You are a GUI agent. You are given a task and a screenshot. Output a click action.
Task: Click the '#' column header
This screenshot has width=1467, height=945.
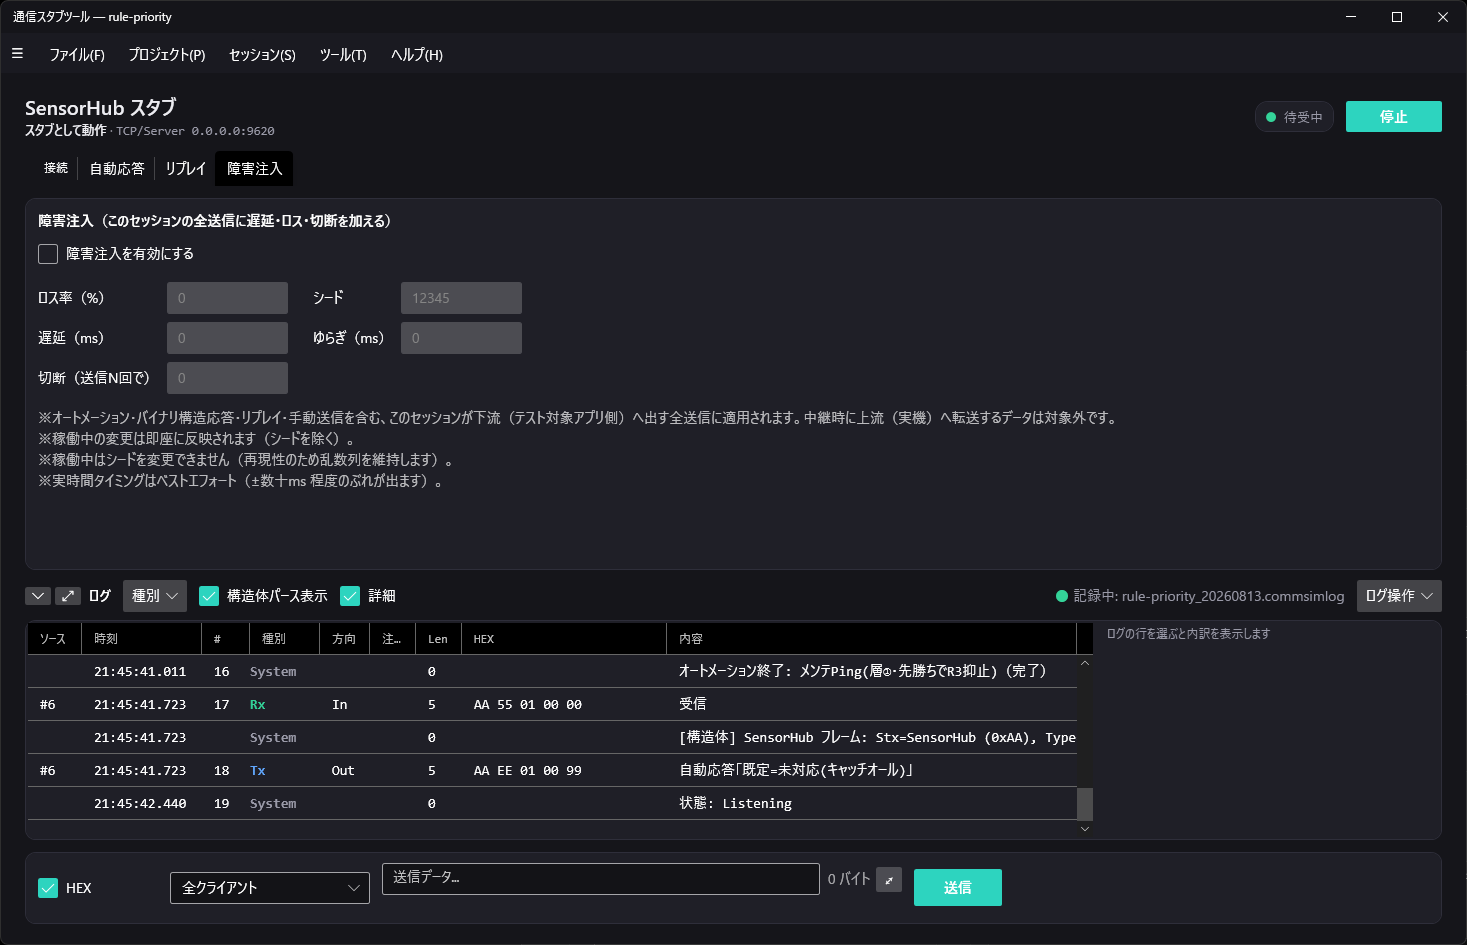225,639
